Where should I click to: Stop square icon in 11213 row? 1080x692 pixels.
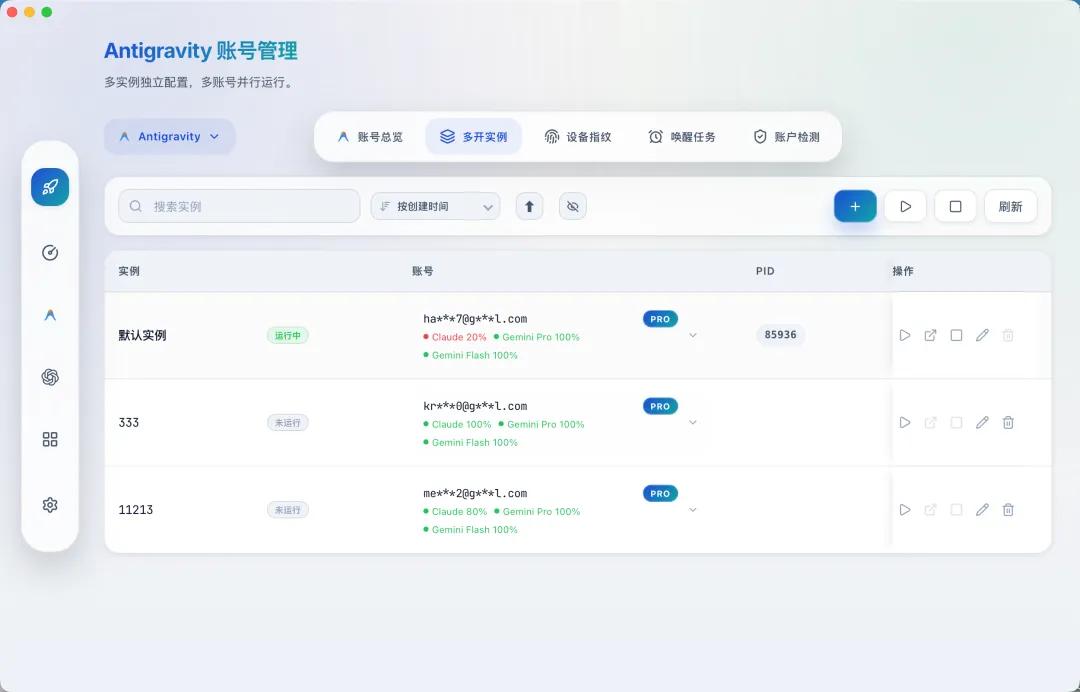[x=956, y=510]
